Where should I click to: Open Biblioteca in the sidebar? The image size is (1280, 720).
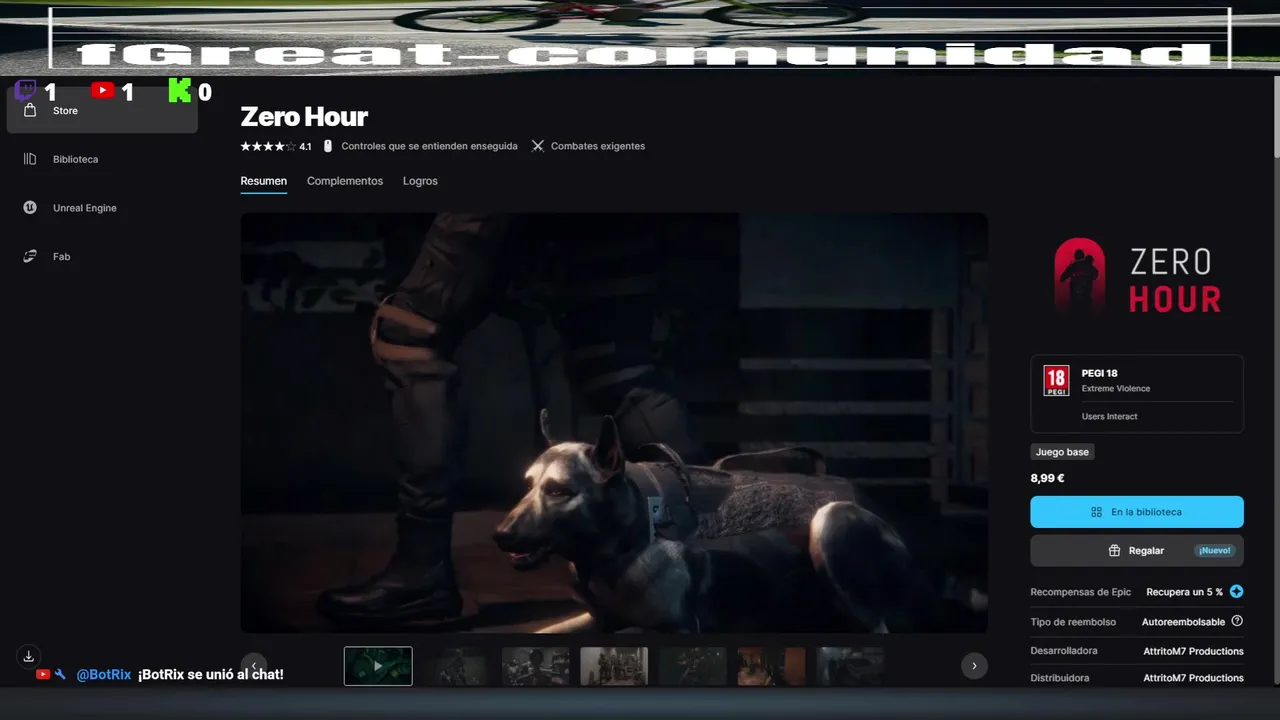[x=102, y=159]
